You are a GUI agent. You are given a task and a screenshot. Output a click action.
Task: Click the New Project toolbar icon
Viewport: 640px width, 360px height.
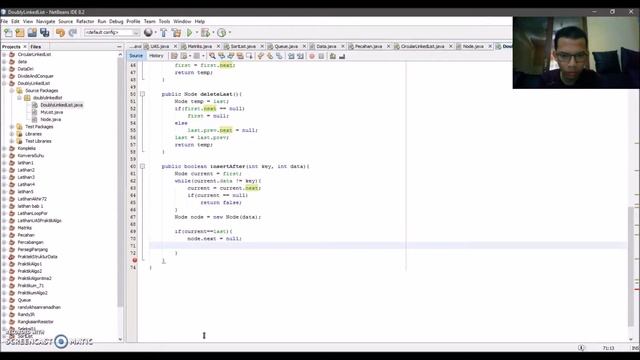20,33
